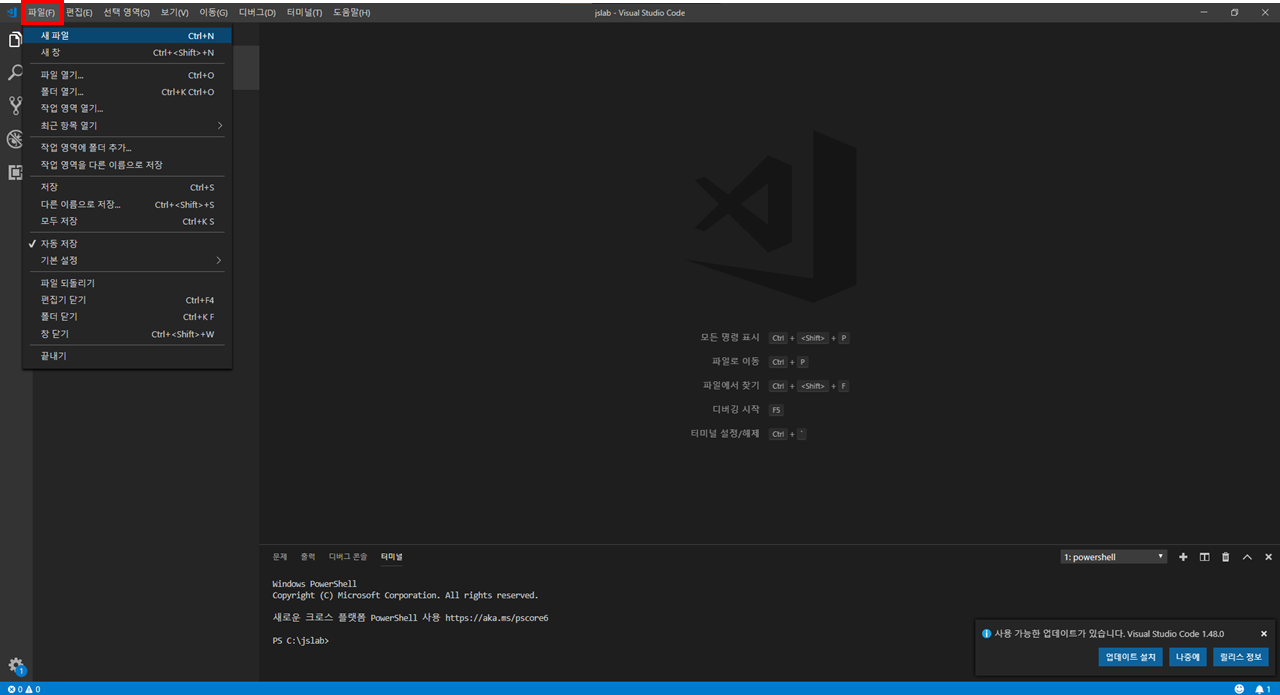The image size is (1280, 695).
Task: Choose 끝내기 to exit
Action: point(127,356)
